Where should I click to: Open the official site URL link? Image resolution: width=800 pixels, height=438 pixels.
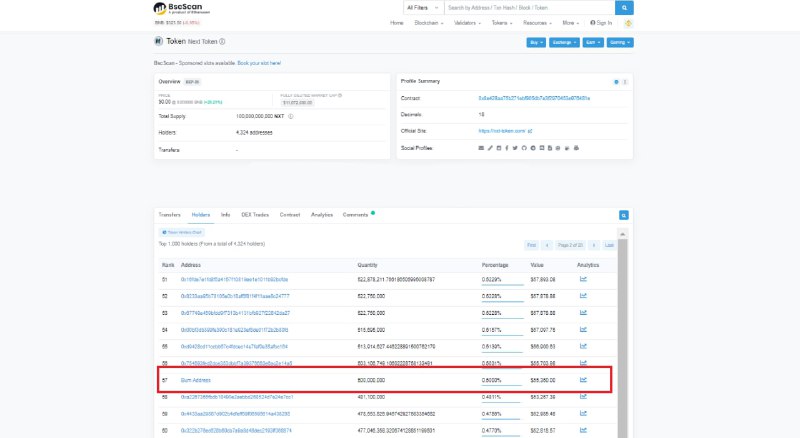tap(502, 131)
